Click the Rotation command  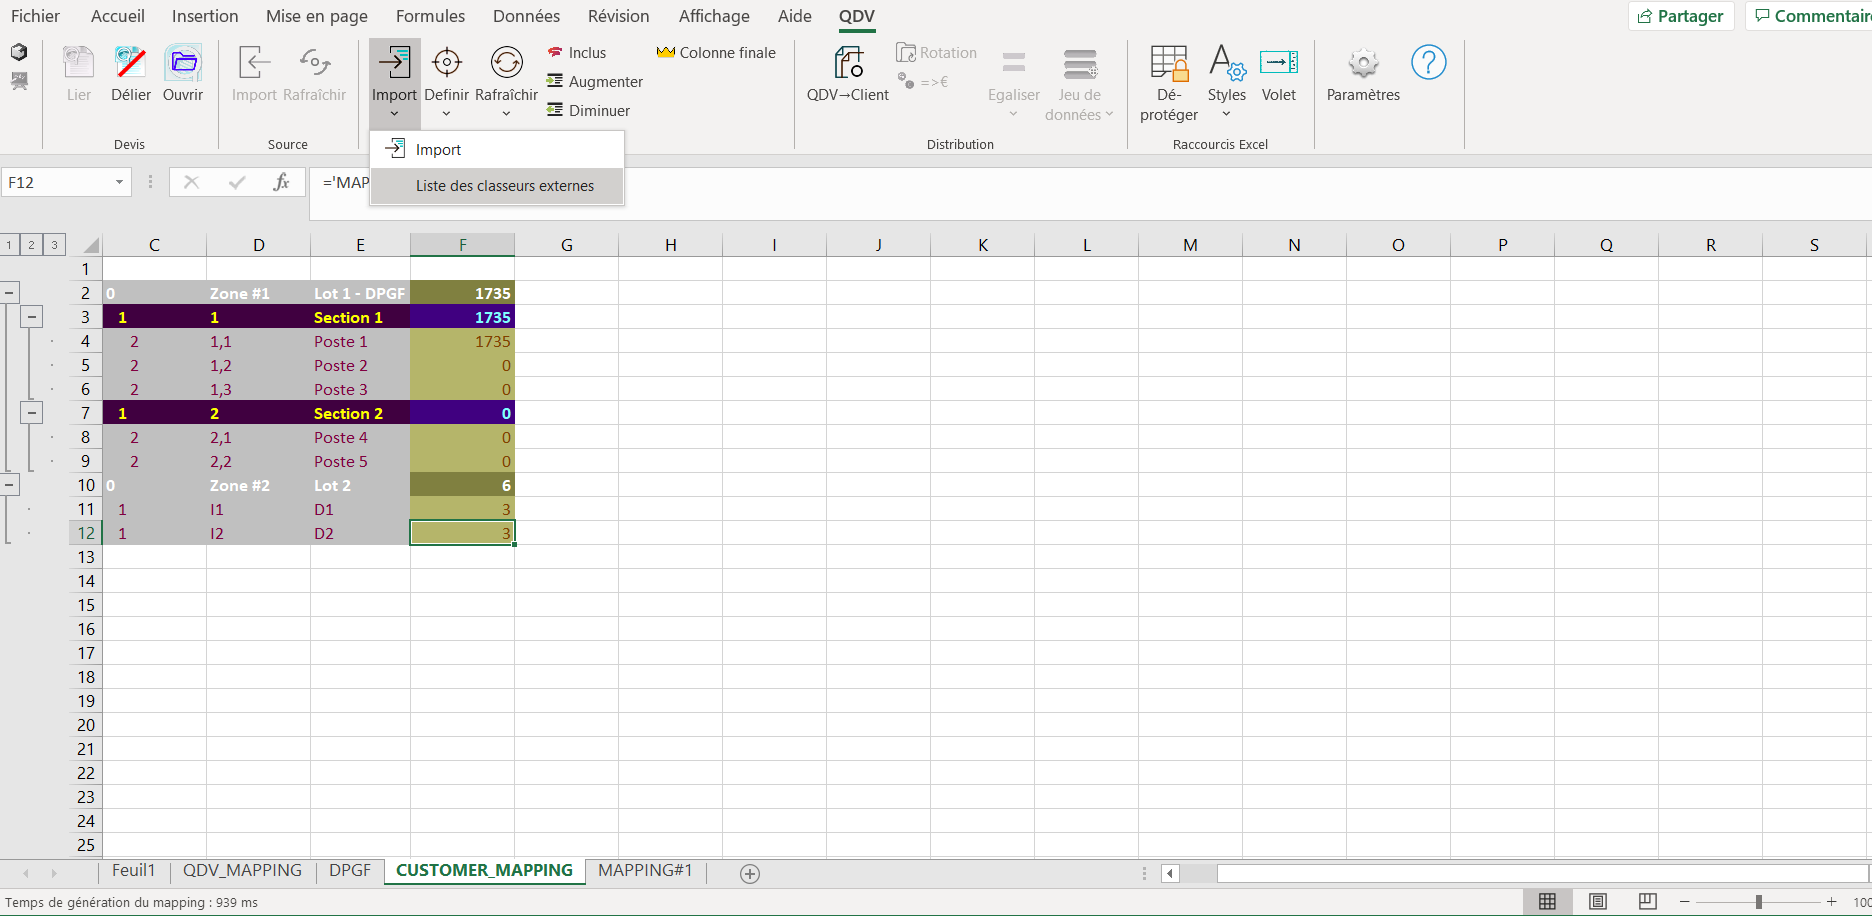point(937,53)
